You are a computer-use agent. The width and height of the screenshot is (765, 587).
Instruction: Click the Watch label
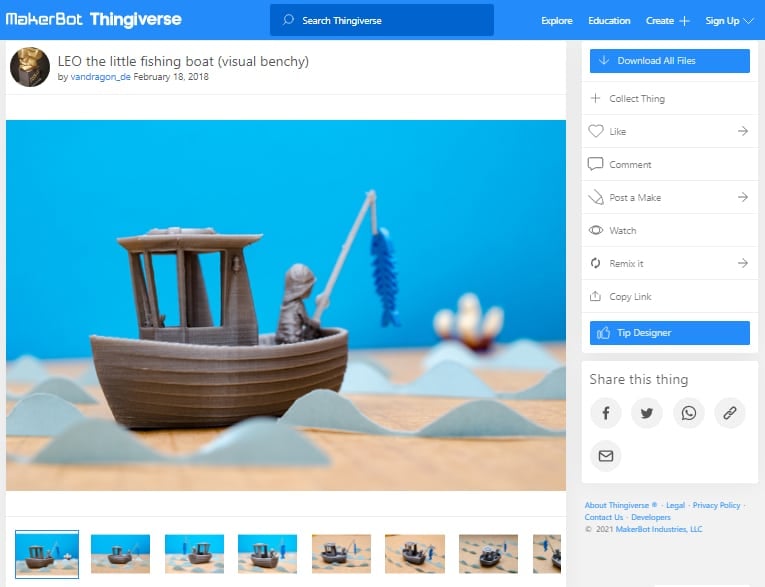click(x=623, y=231)
